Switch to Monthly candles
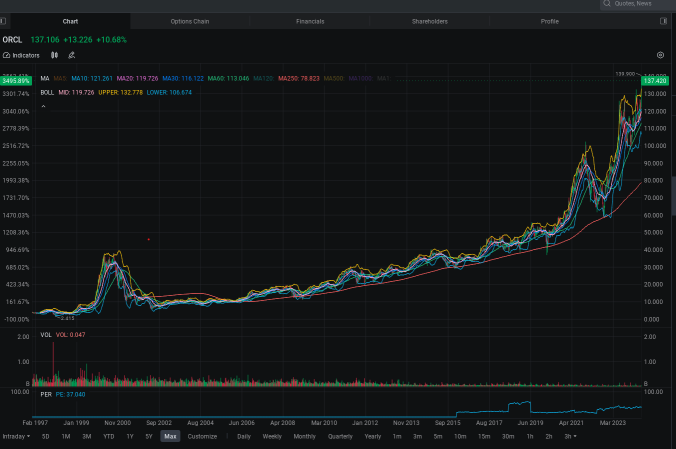 (304, 436)
